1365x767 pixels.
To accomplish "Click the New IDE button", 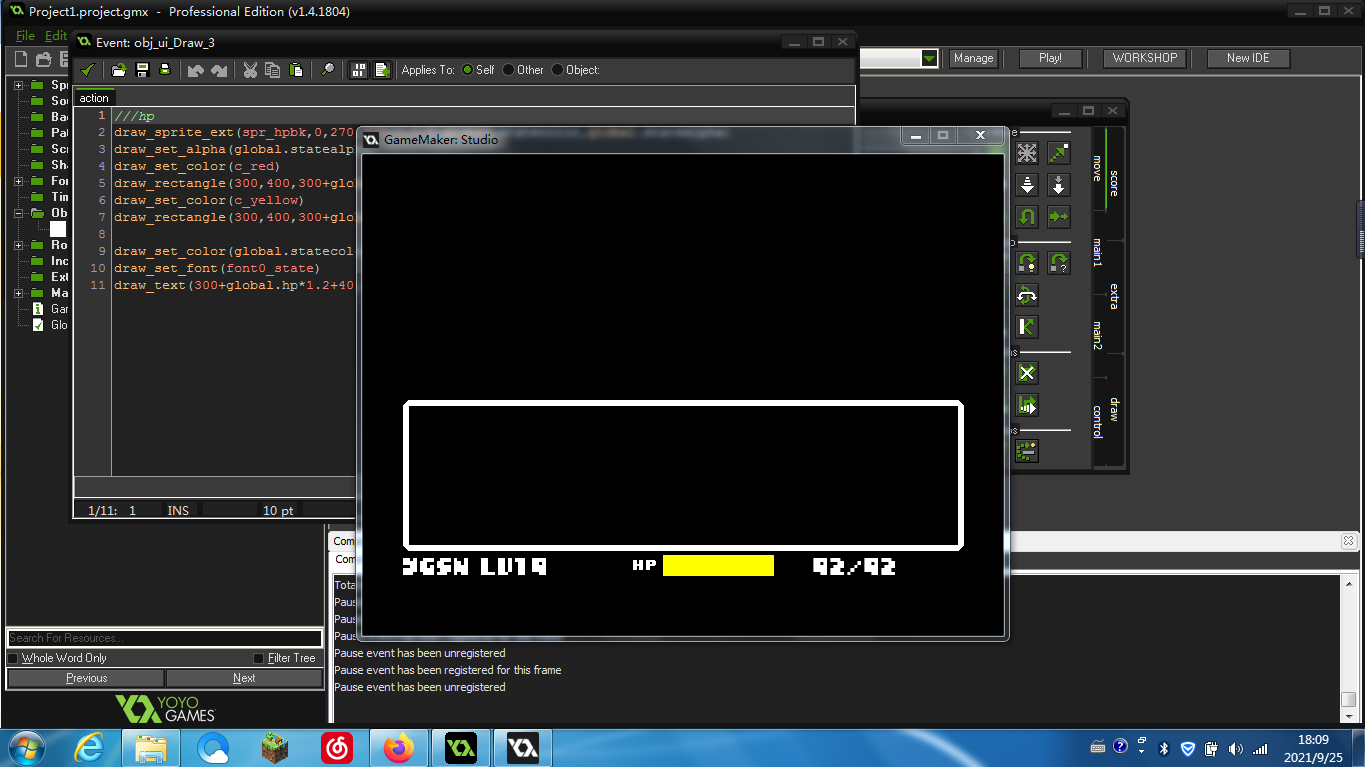I will click(1248, 58).
